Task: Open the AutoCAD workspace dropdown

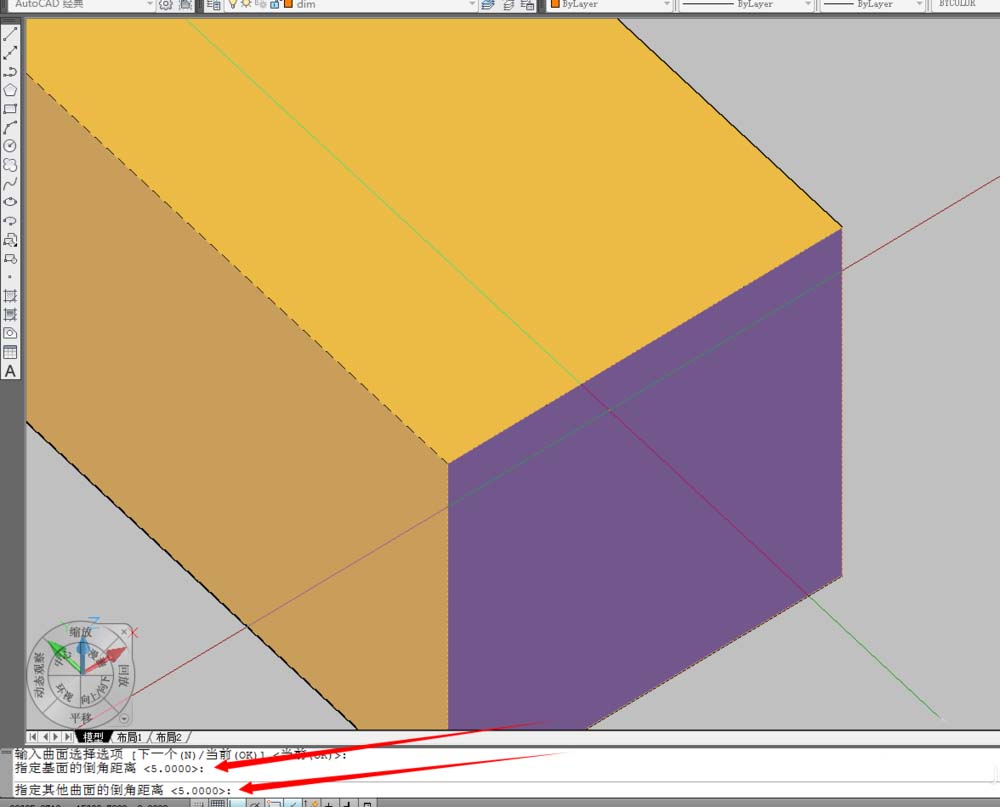Action: point(148,5)
